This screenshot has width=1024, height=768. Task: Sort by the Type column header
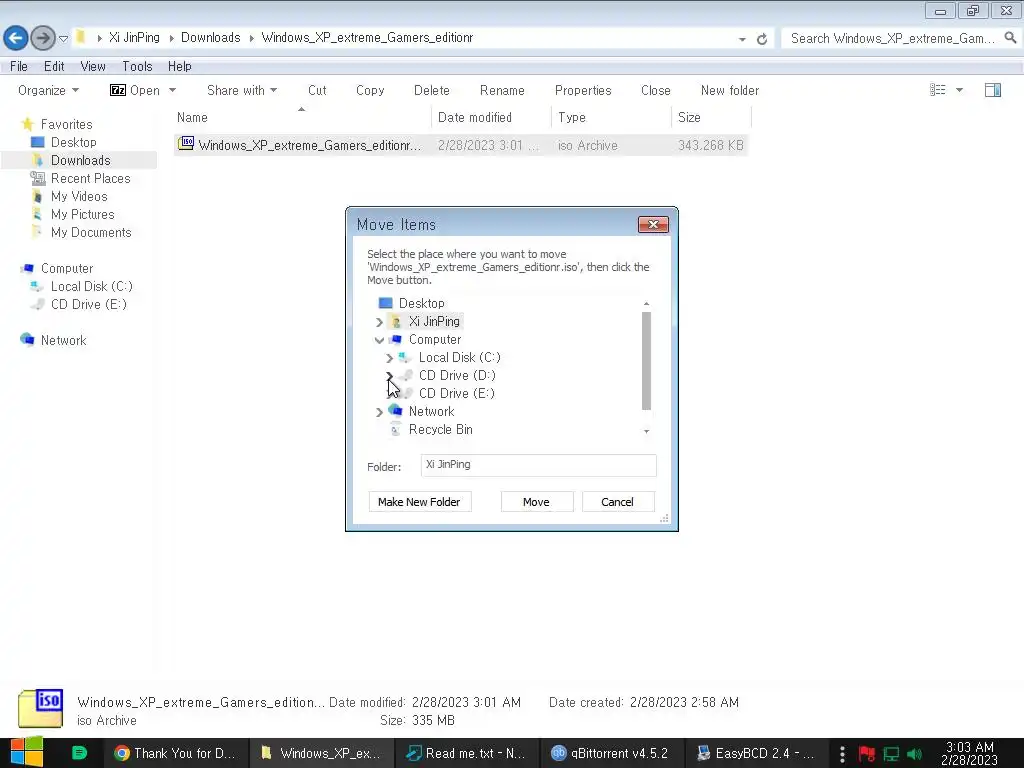pyautogui.click(x=611, y=118)
